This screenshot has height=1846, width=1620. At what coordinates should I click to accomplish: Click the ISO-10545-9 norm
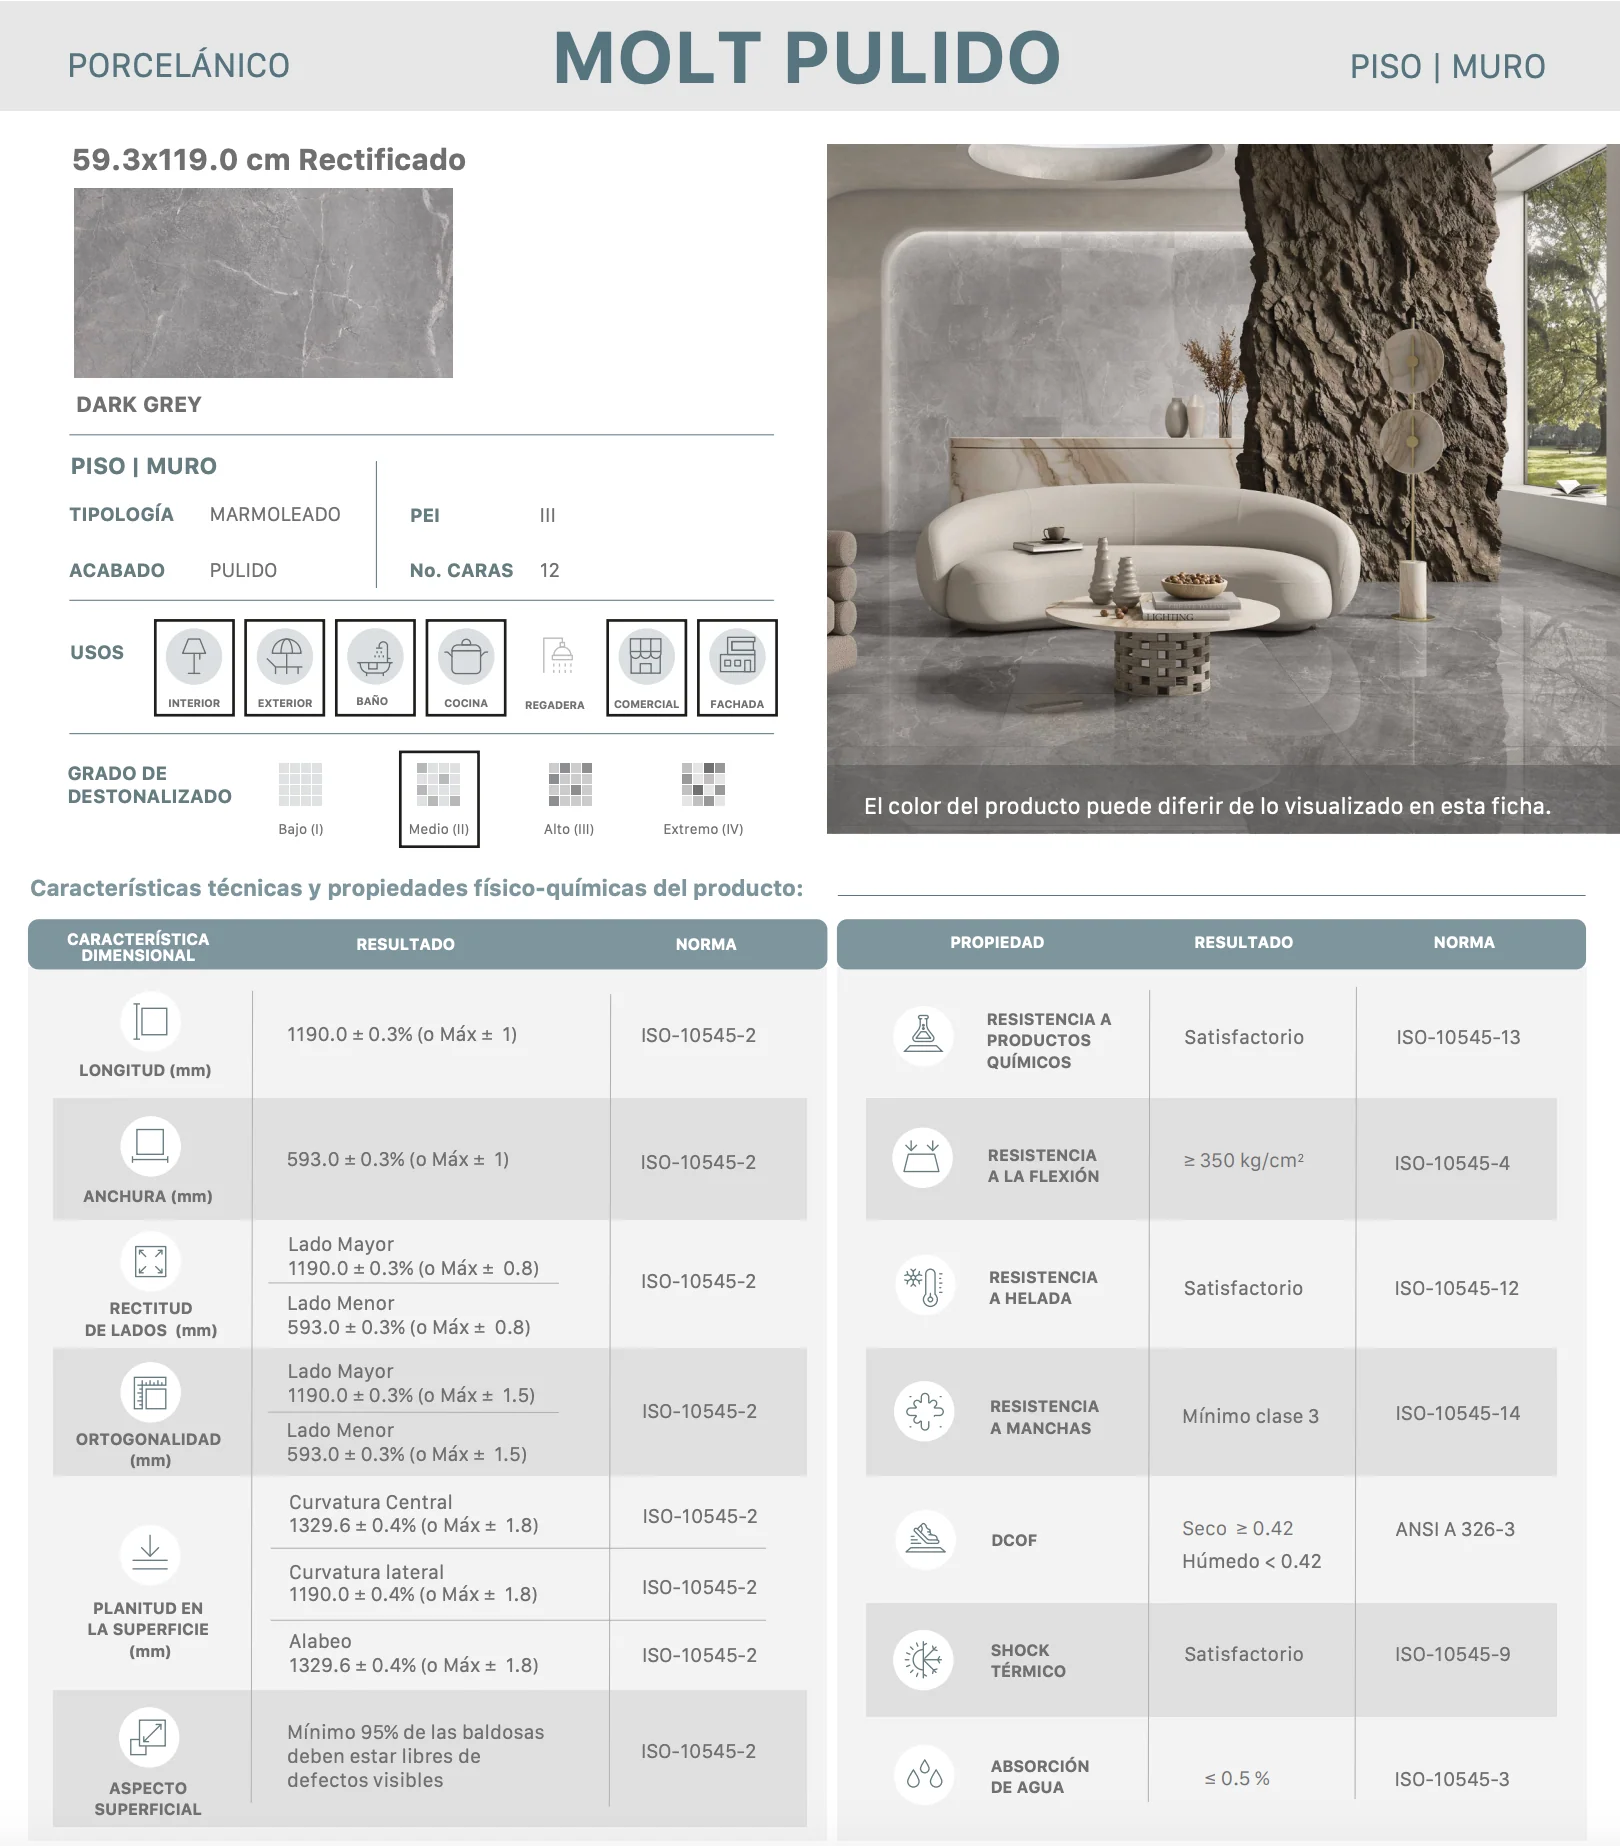tap(1453, 1654)
